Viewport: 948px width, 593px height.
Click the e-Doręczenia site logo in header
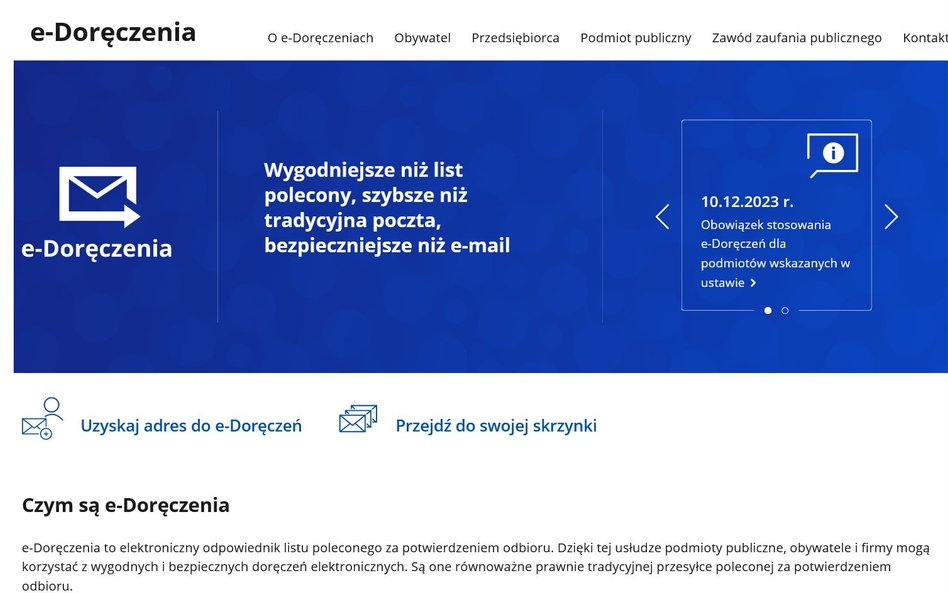tap(113, 33)
